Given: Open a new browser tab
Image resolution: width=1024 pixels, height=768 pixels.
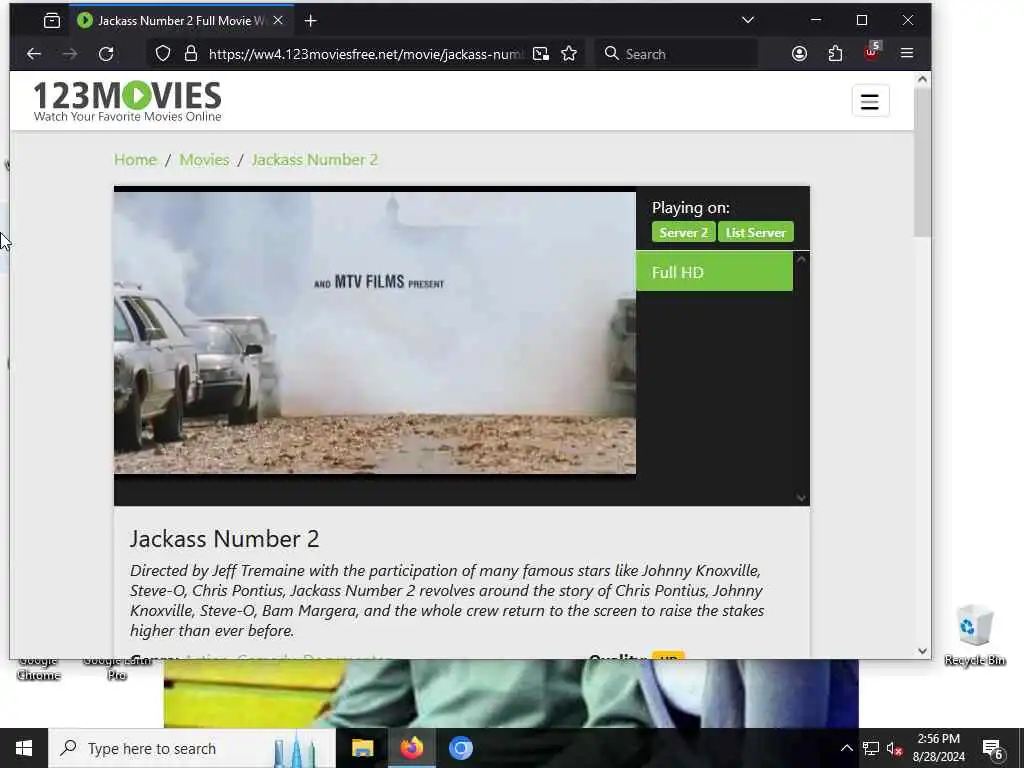Looking at the screenshot, I should [311, 21].
